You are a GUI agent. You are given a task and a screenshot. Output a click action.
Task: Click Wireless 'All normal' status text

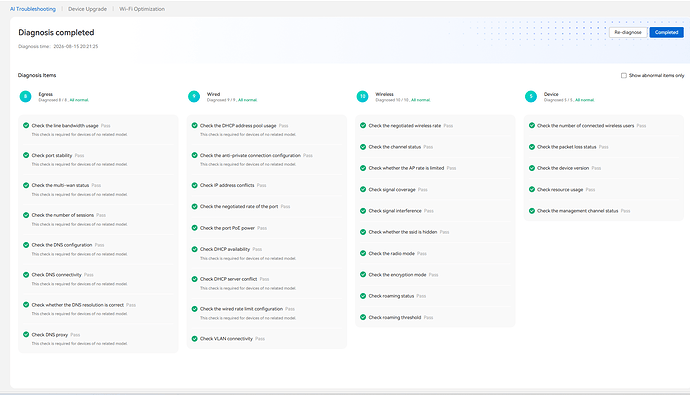pos(421,100)
